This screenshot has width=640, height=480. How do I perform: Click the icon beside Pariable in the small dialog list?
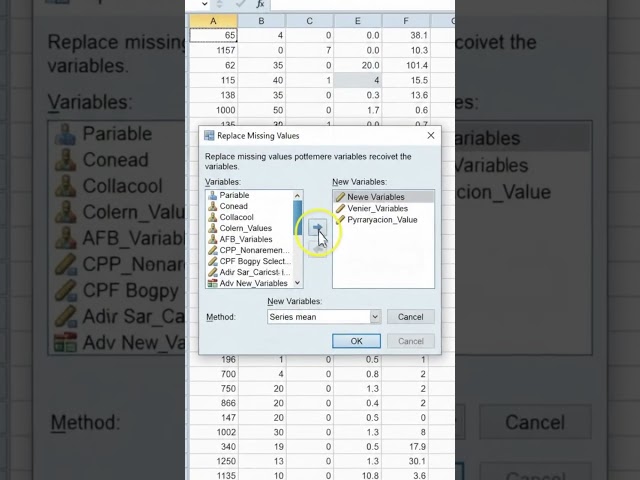point(212,195)
